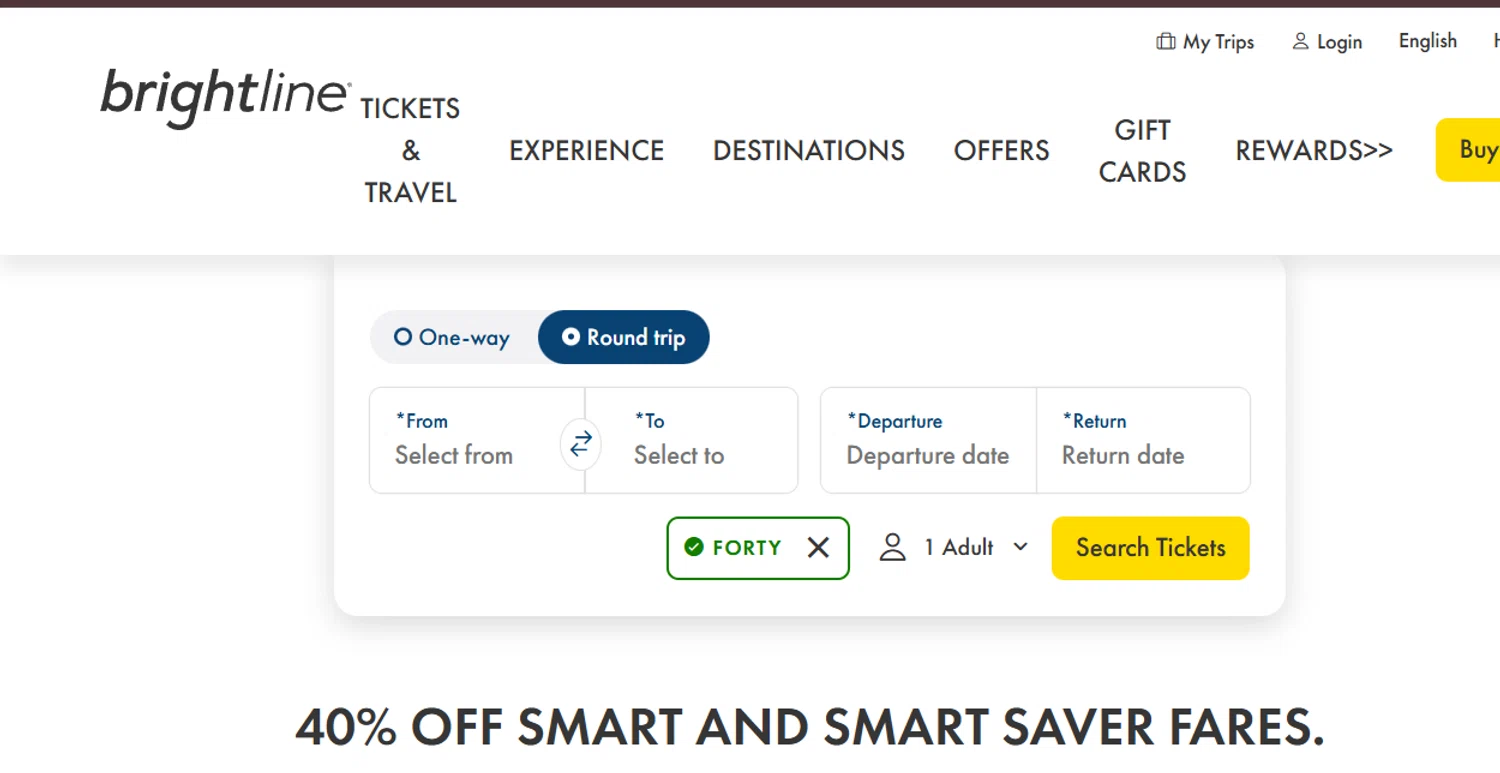
Task: Click the passenger person icon
Action: 892,547
